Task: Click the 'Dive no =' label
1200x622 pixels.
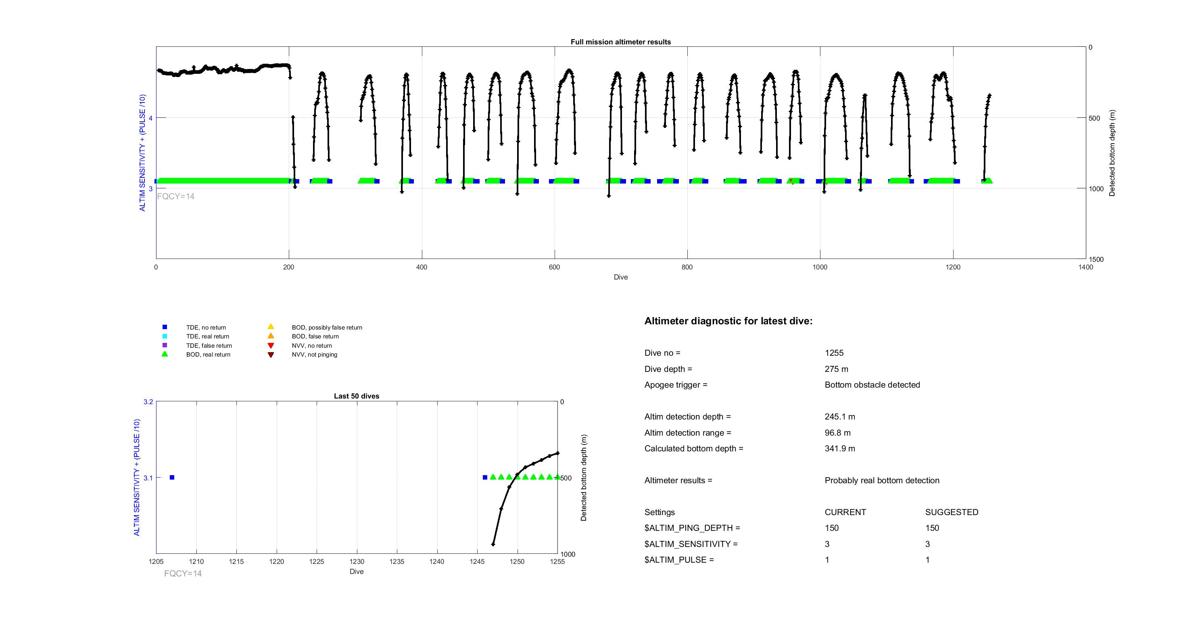Action: point(662,353)
